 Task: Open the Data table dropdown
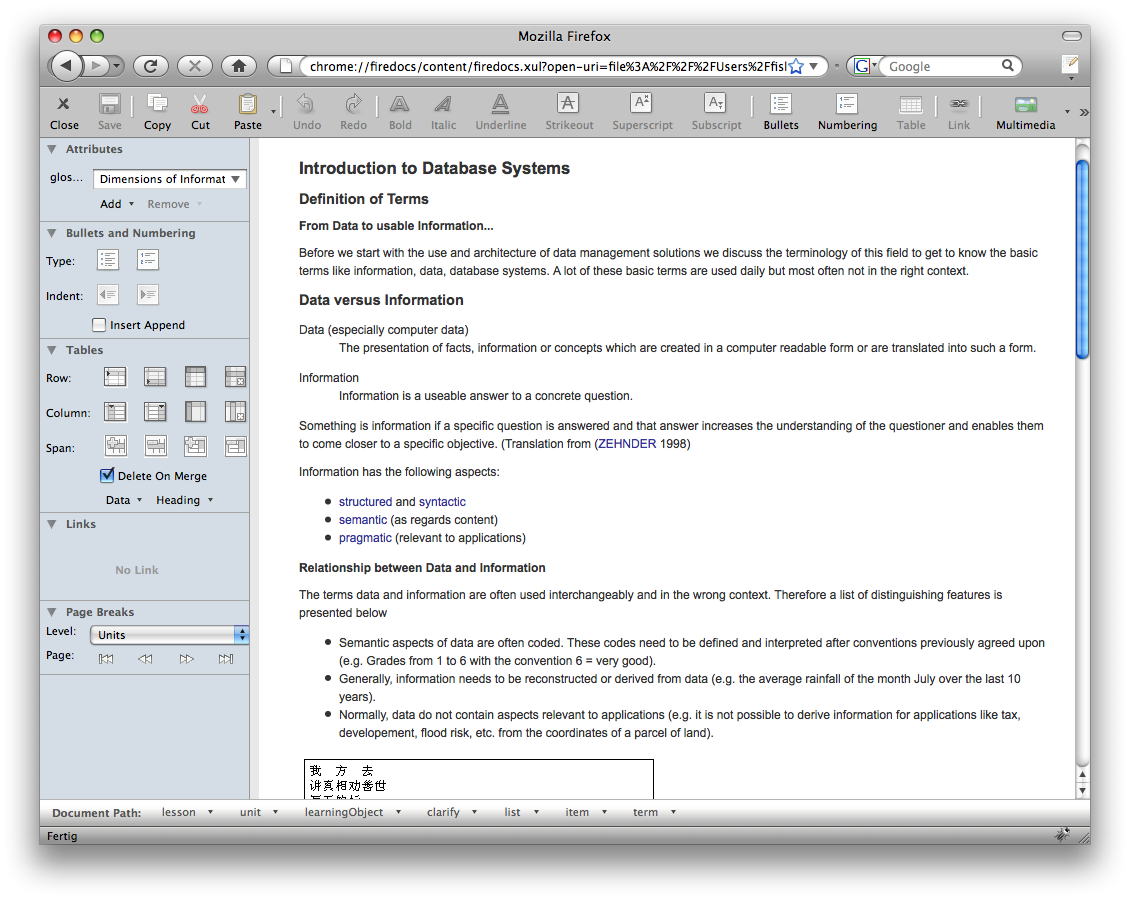click(124, 500)
